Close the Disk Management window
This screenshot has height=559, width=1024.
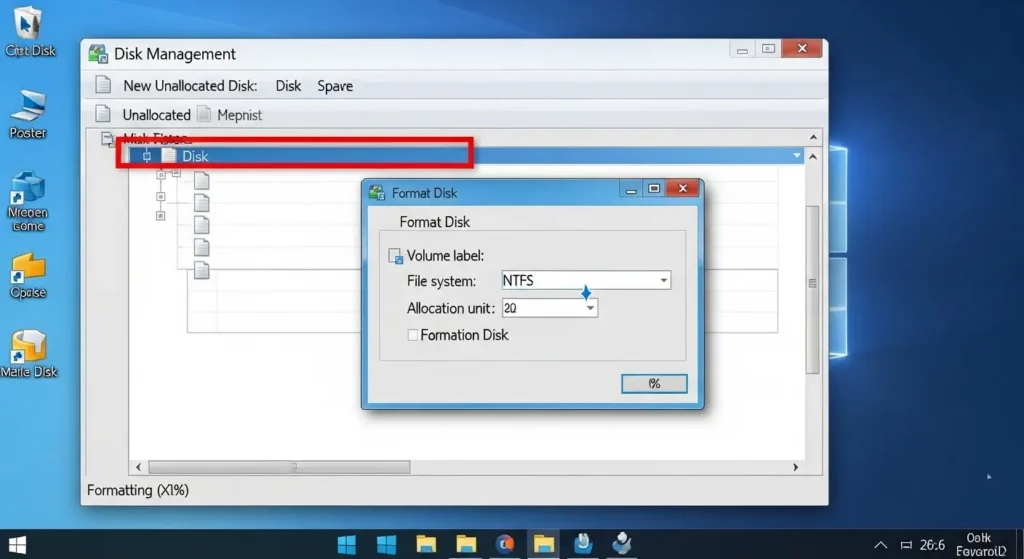[x=802, y=48]
